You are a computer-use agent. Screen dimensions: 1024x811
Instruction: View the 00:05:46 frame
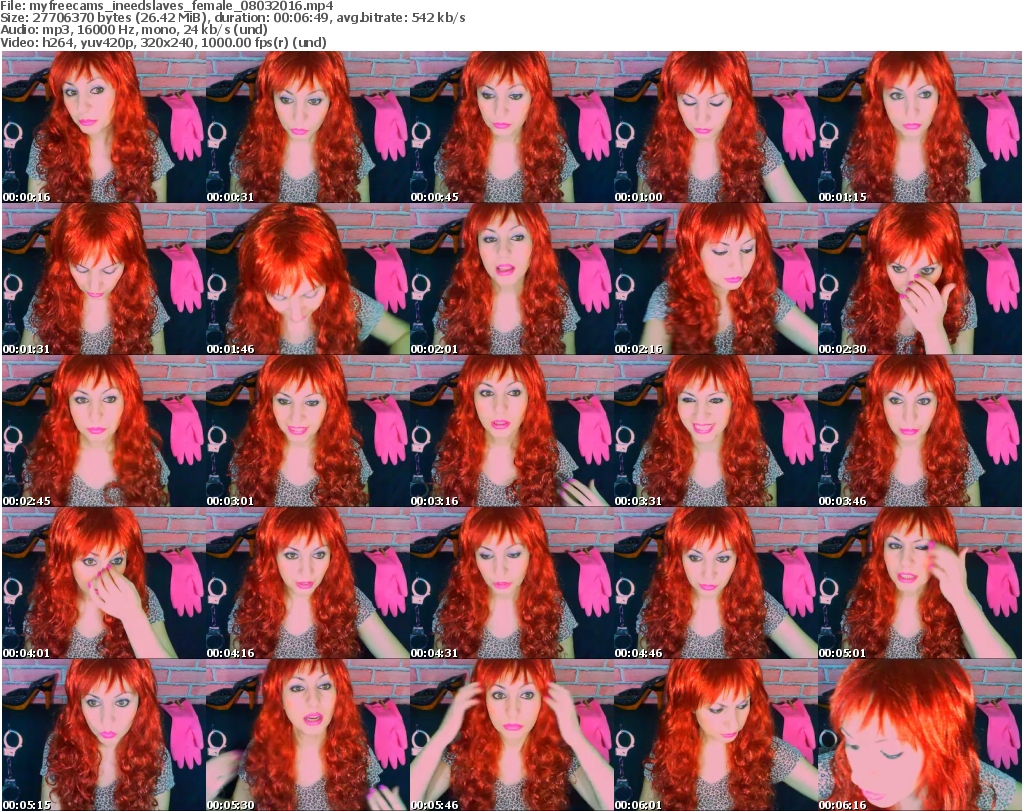(511, 735)
